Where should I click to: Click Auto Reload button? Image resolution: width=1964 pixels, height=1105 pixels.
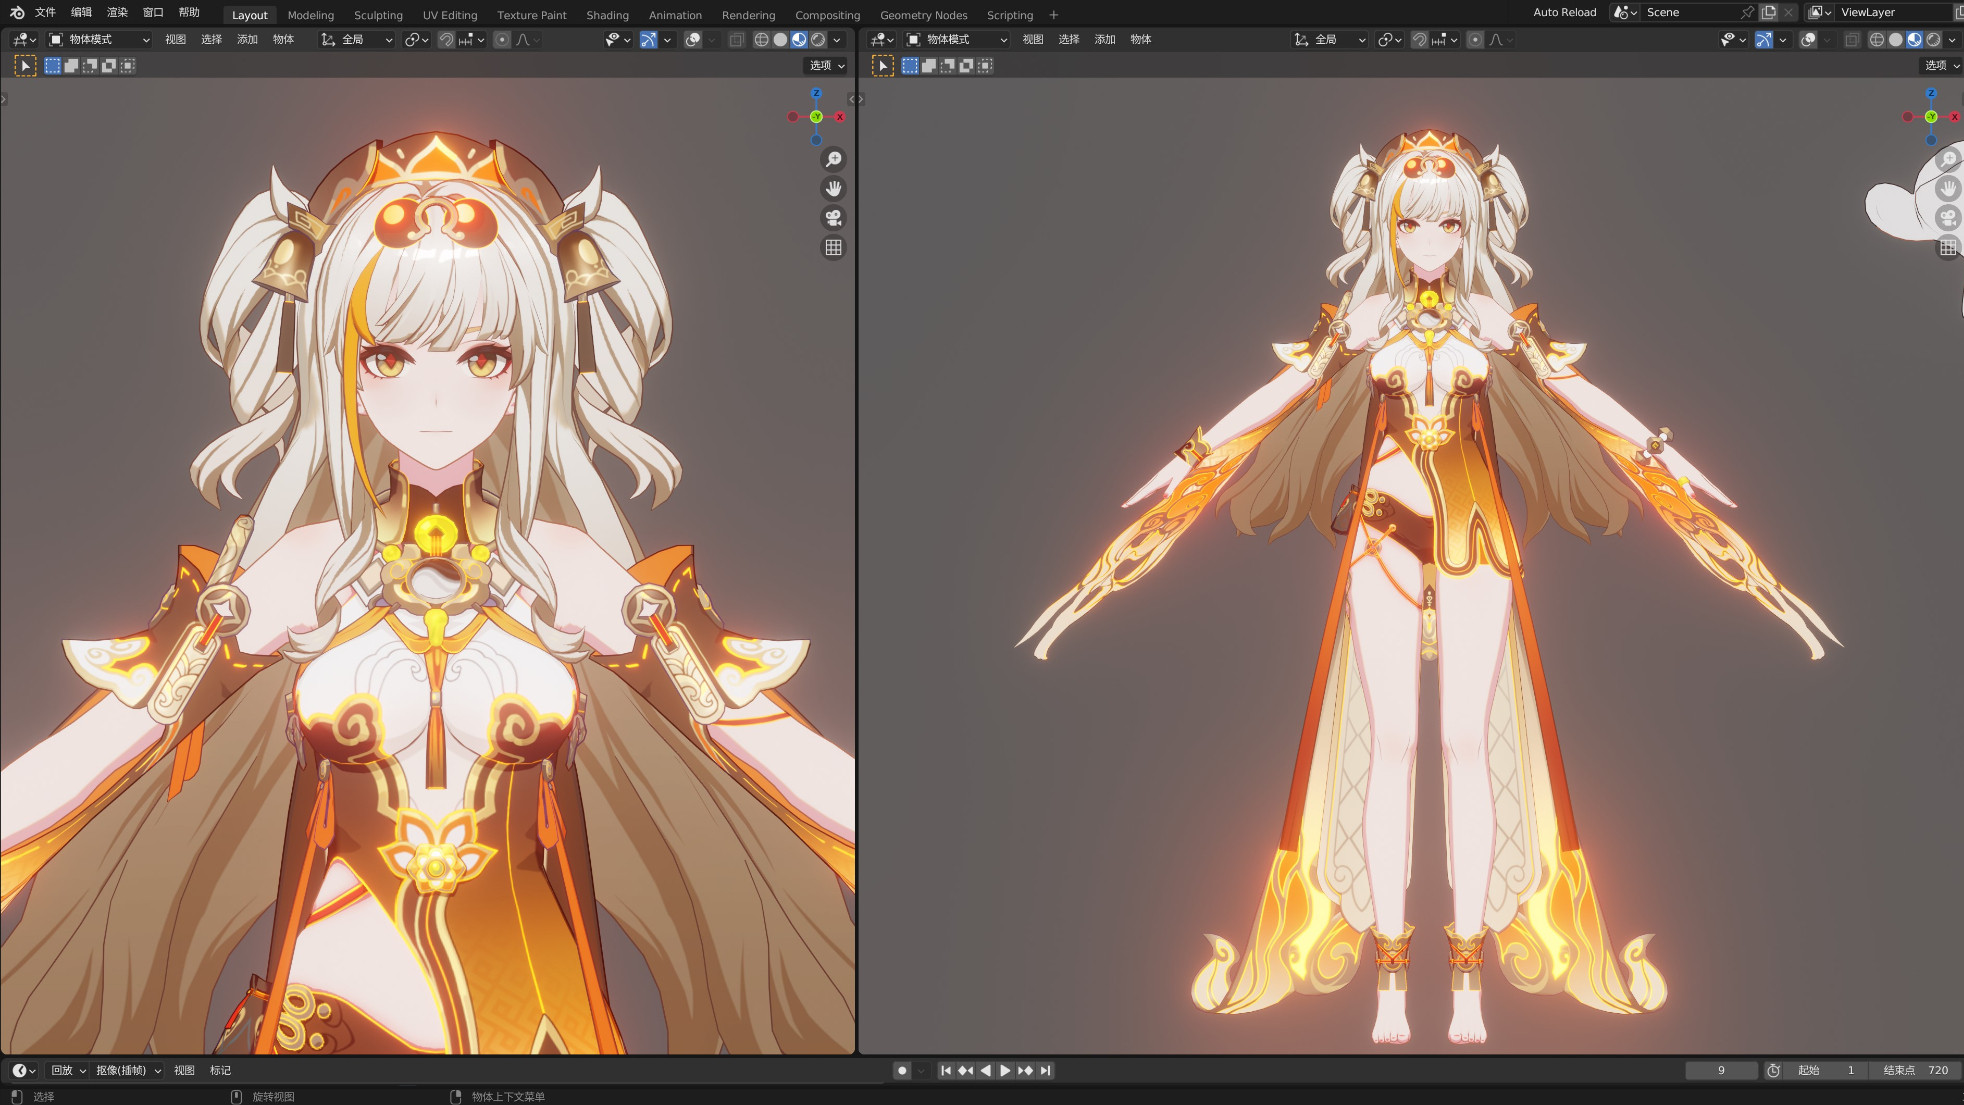click(1564, 13)
